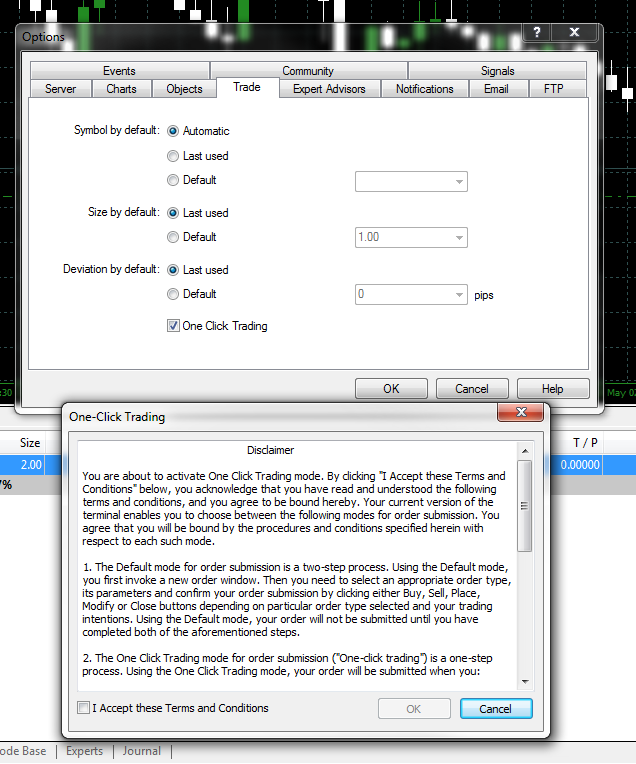Uncheck the One Click Trading checkbox
The image size is (636, 764).
tap(174, 326)
